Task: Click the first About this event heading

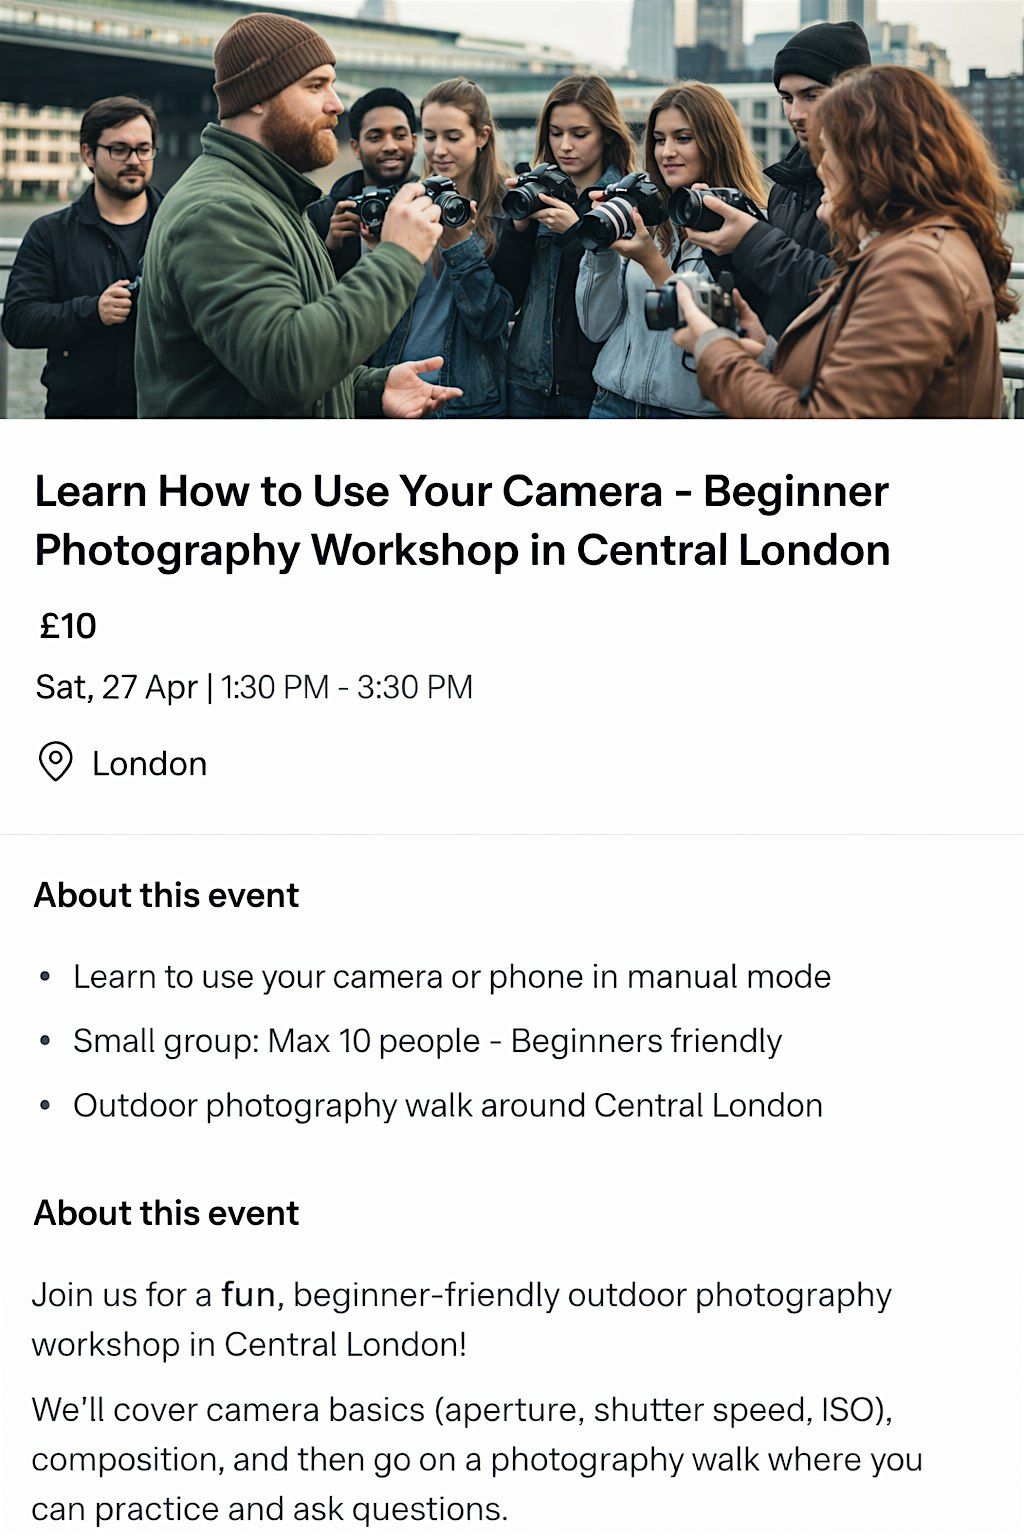Action: [x=166, y=895]
